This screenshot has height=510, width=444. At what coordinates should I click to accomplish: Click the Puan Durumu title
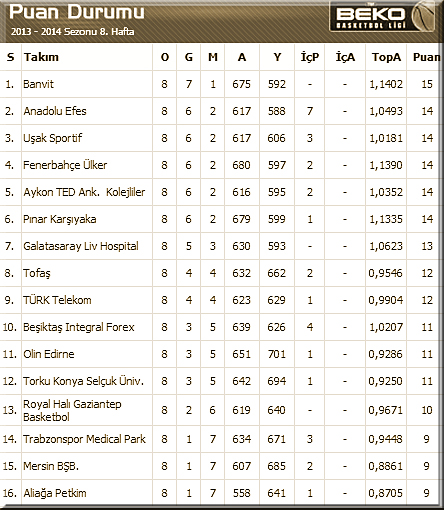(77, 12)
